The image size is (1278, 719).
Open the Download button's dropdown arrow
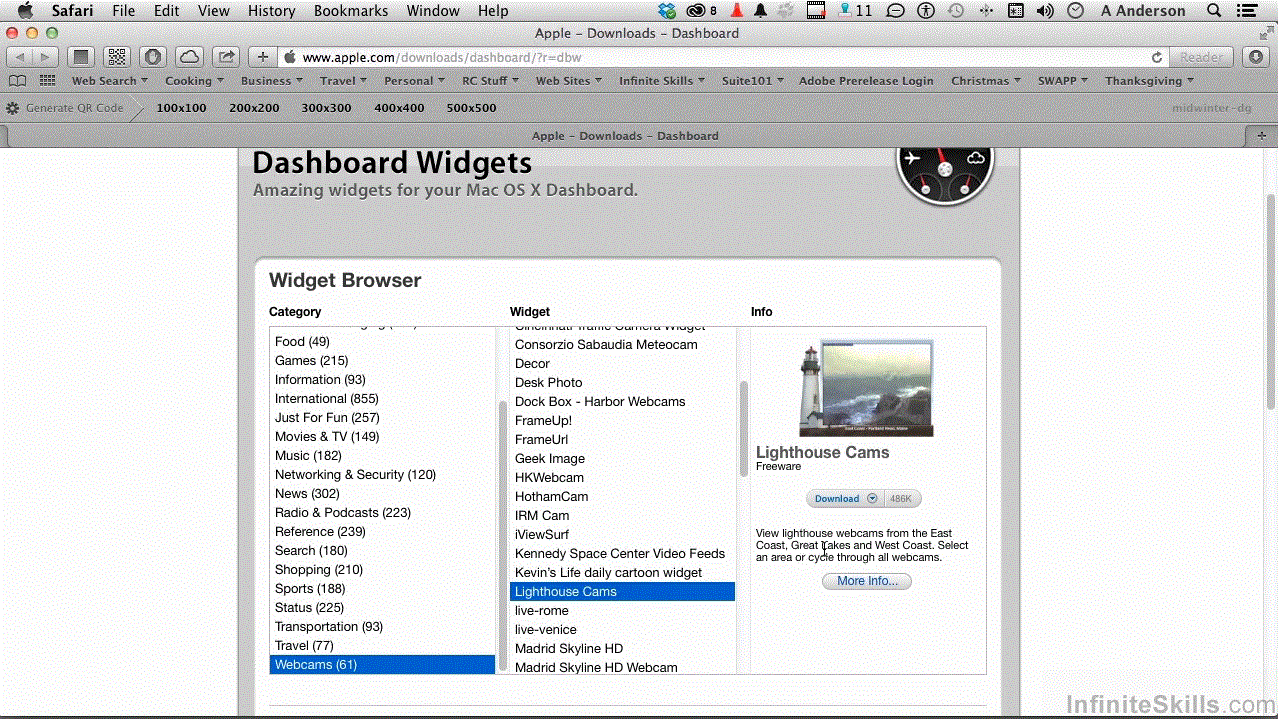click(x=872, y=498)
